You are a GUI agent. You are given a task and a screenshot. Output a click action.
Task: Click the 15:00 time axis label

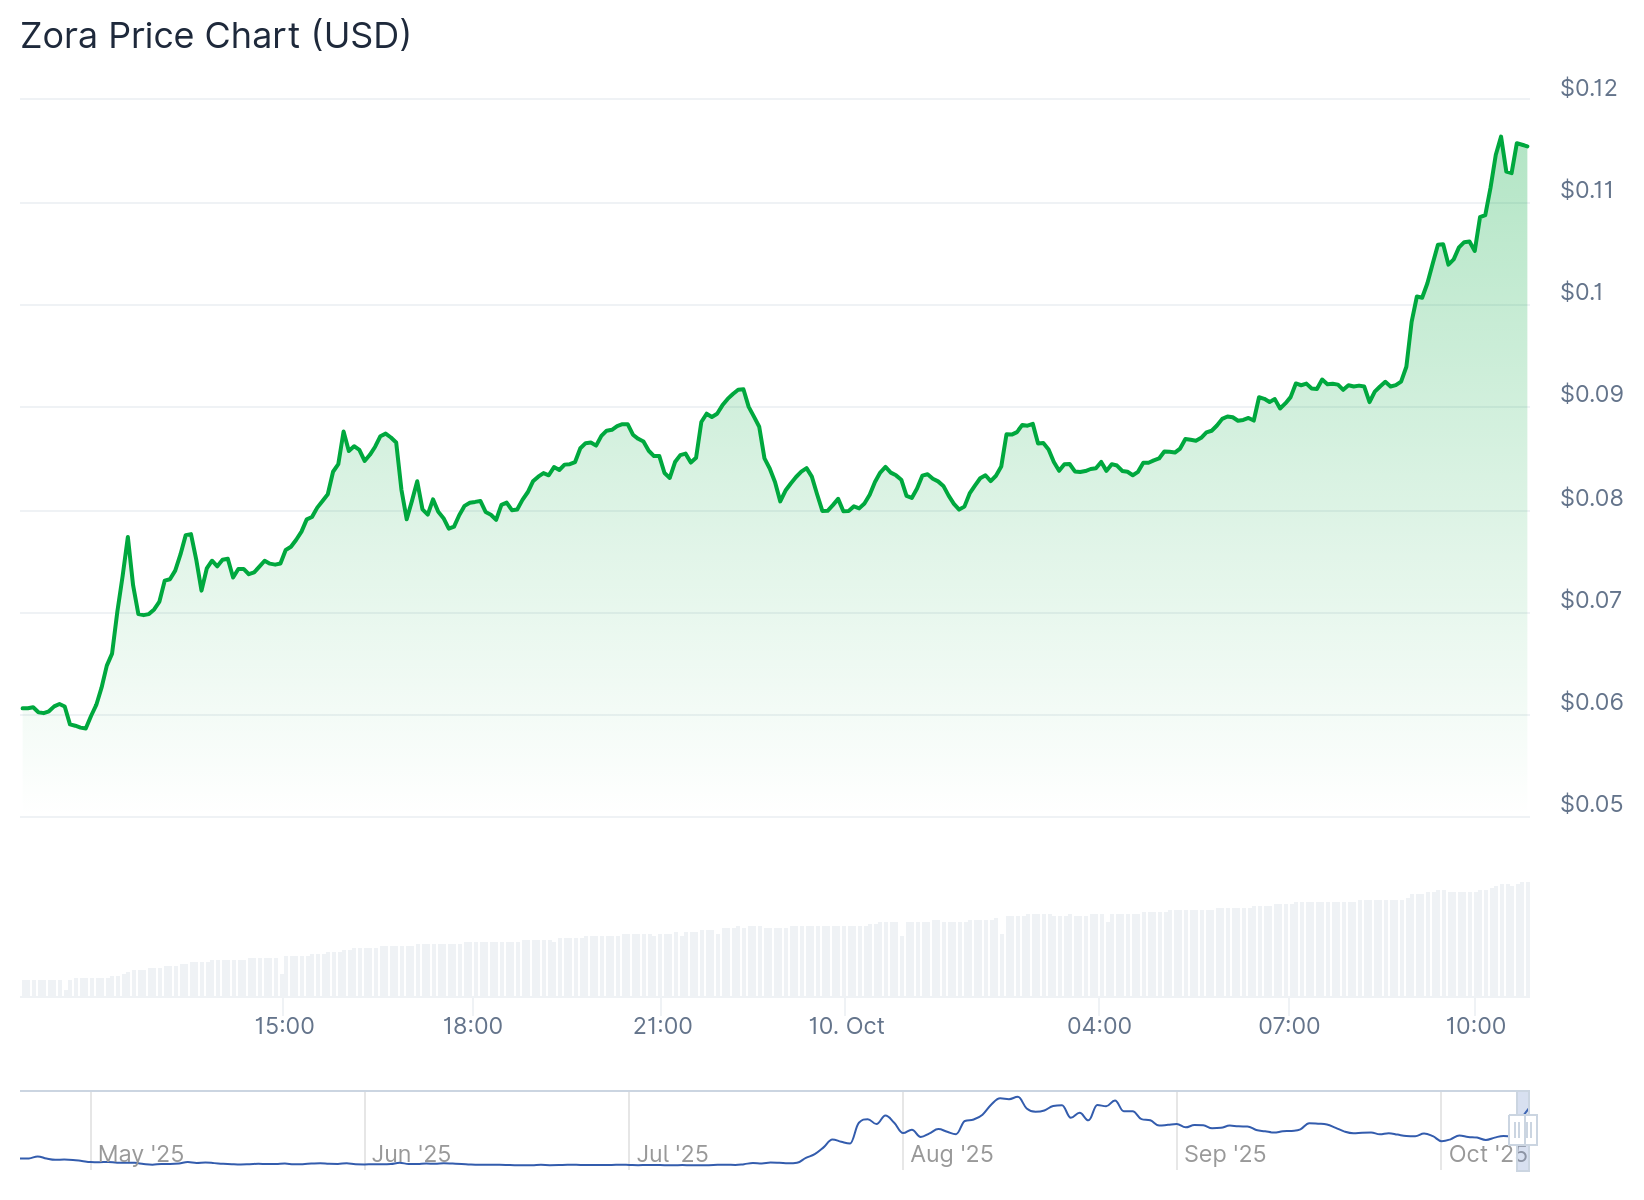pos(284,1026)
